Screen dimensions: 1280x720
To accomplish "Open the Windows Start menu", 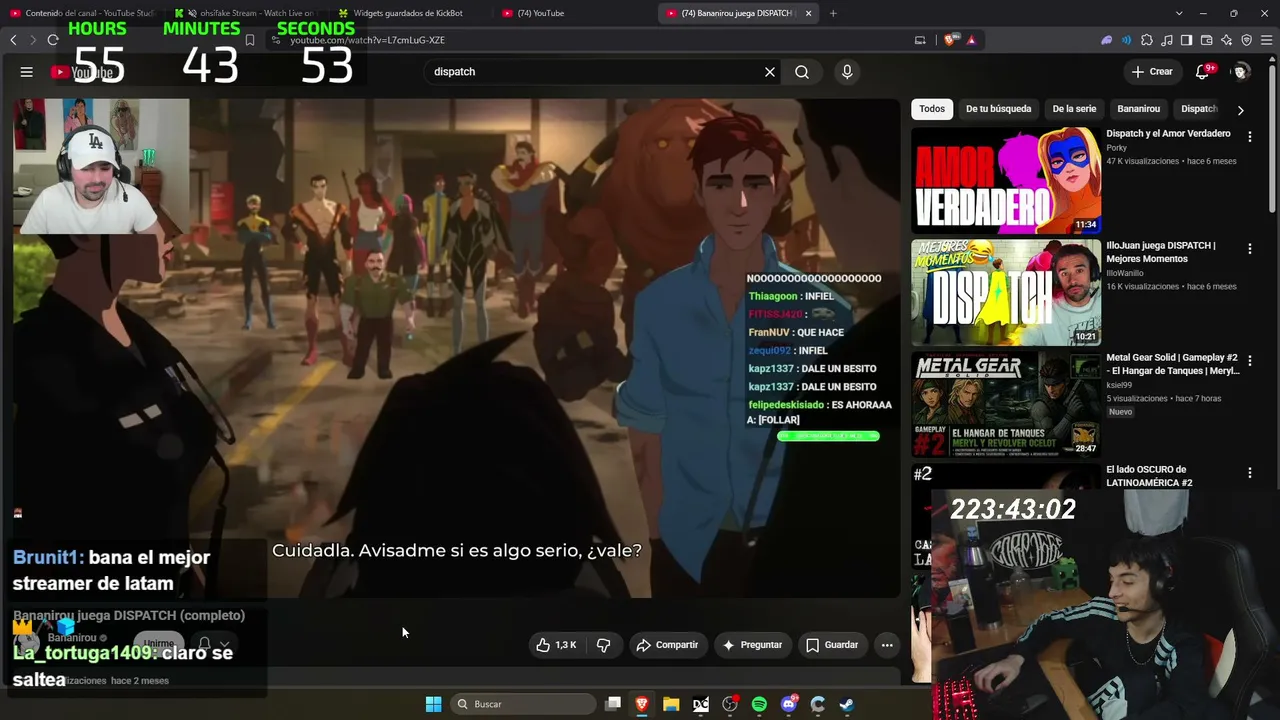I will coord(433,704).
